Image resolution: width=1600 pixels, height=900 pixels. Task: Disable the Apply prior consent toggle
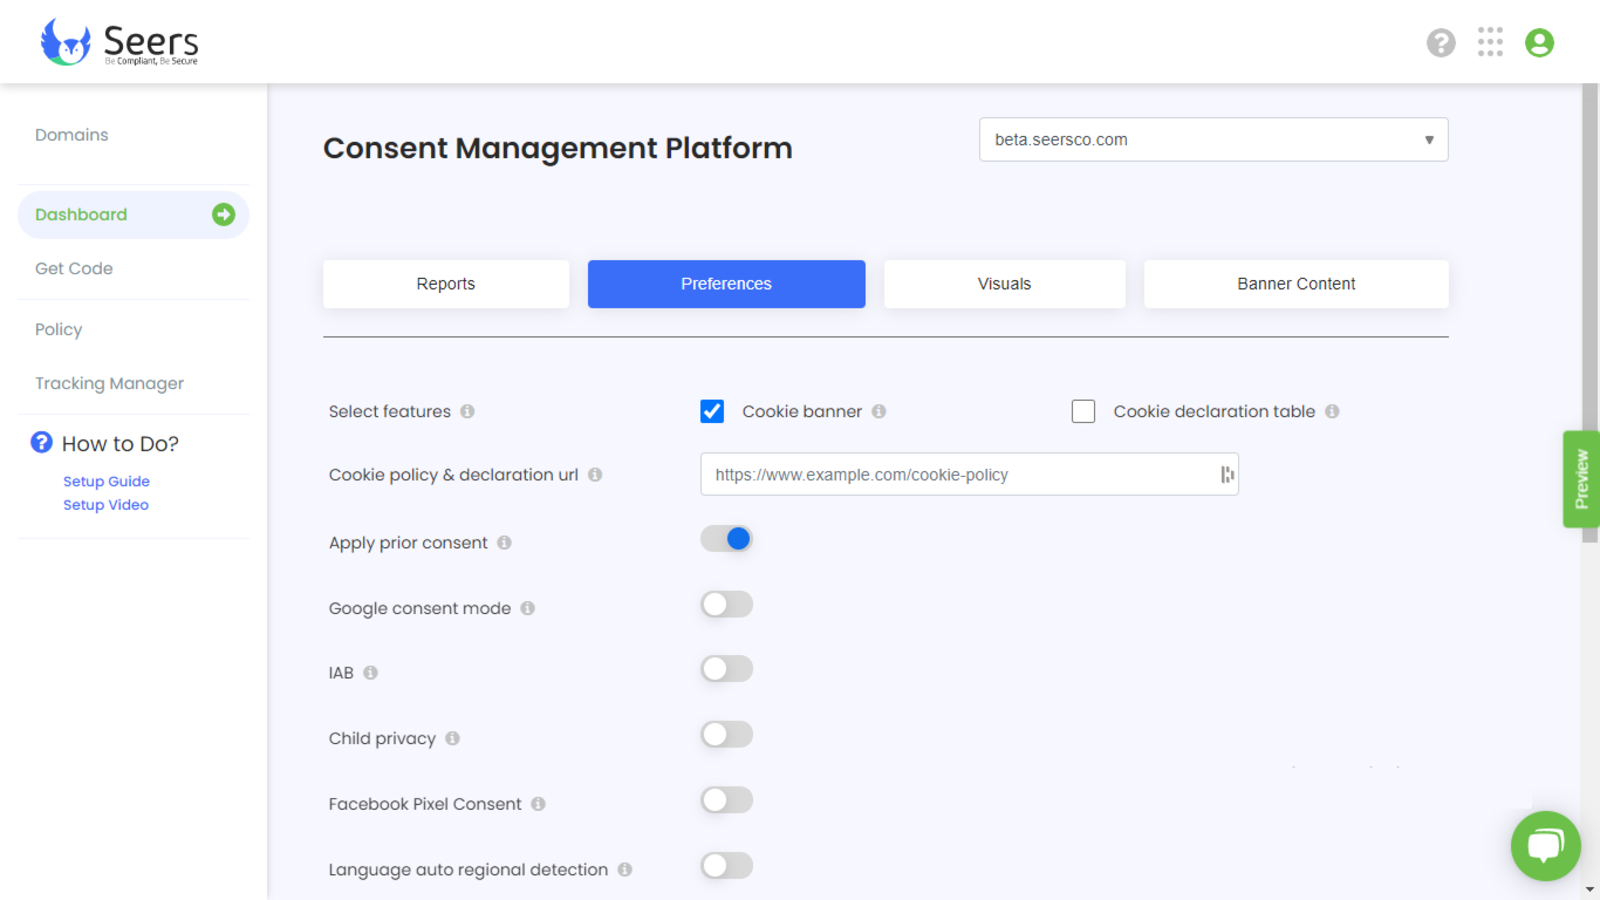click(726, 539)
